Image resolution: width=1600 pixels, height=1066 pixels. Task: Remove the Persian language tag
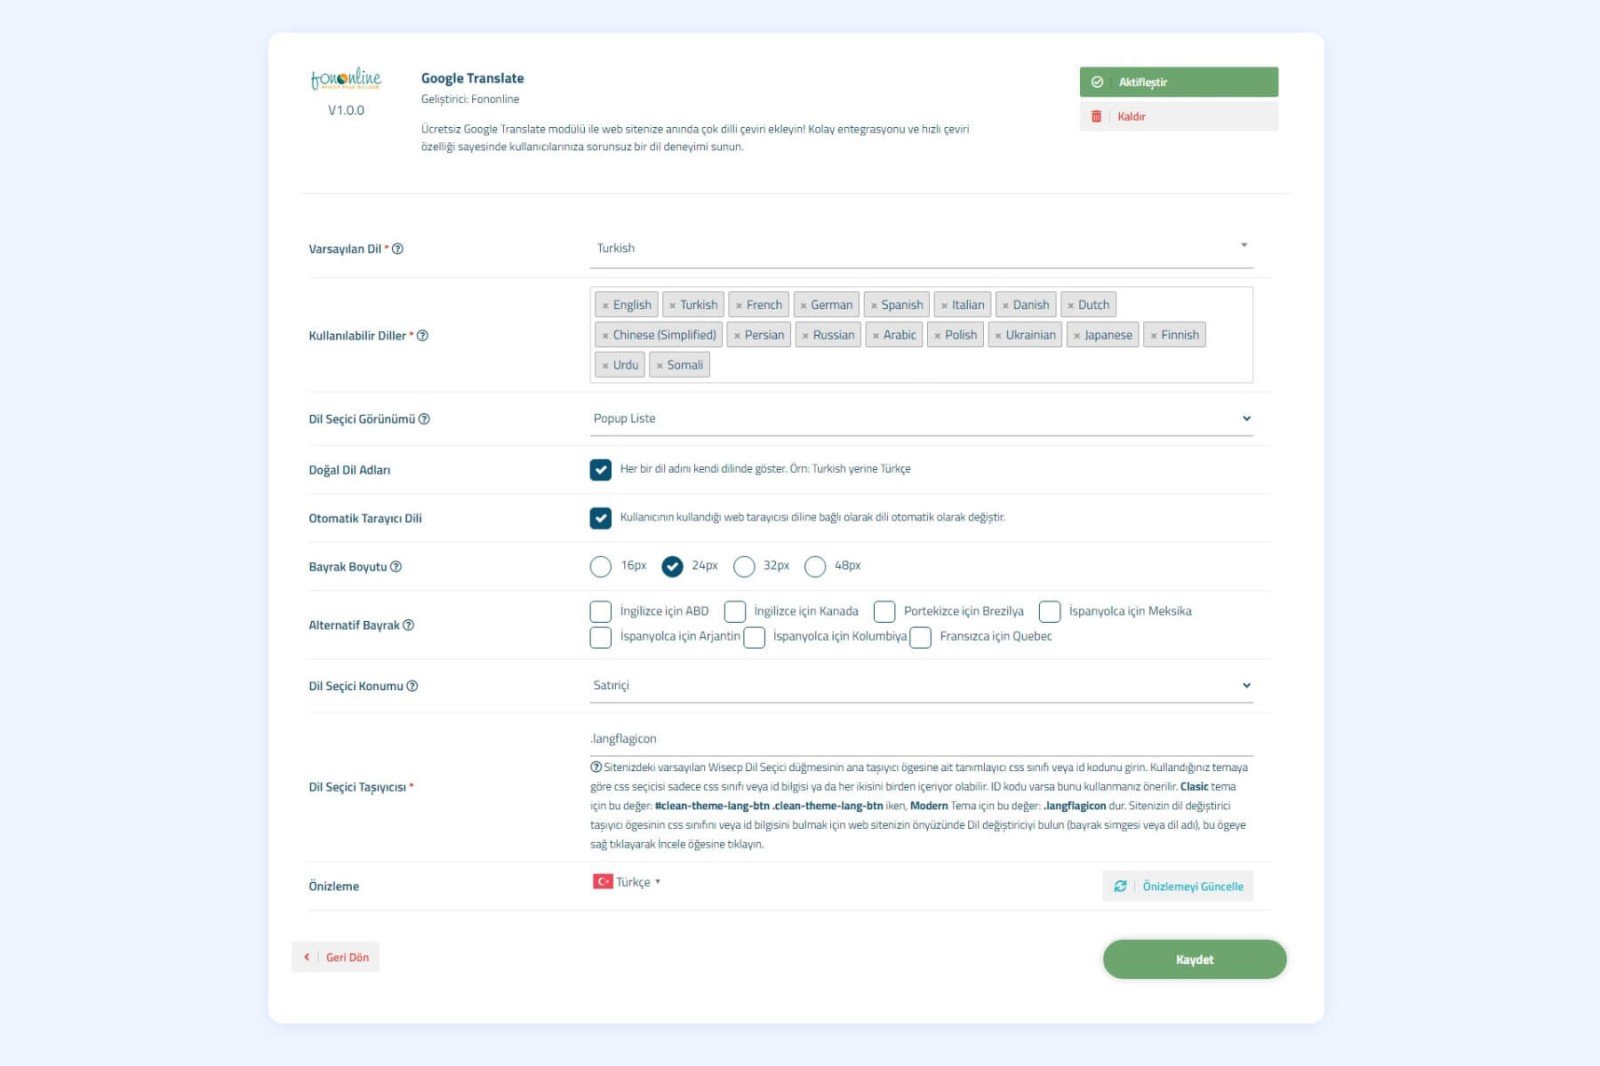point(737,336)
